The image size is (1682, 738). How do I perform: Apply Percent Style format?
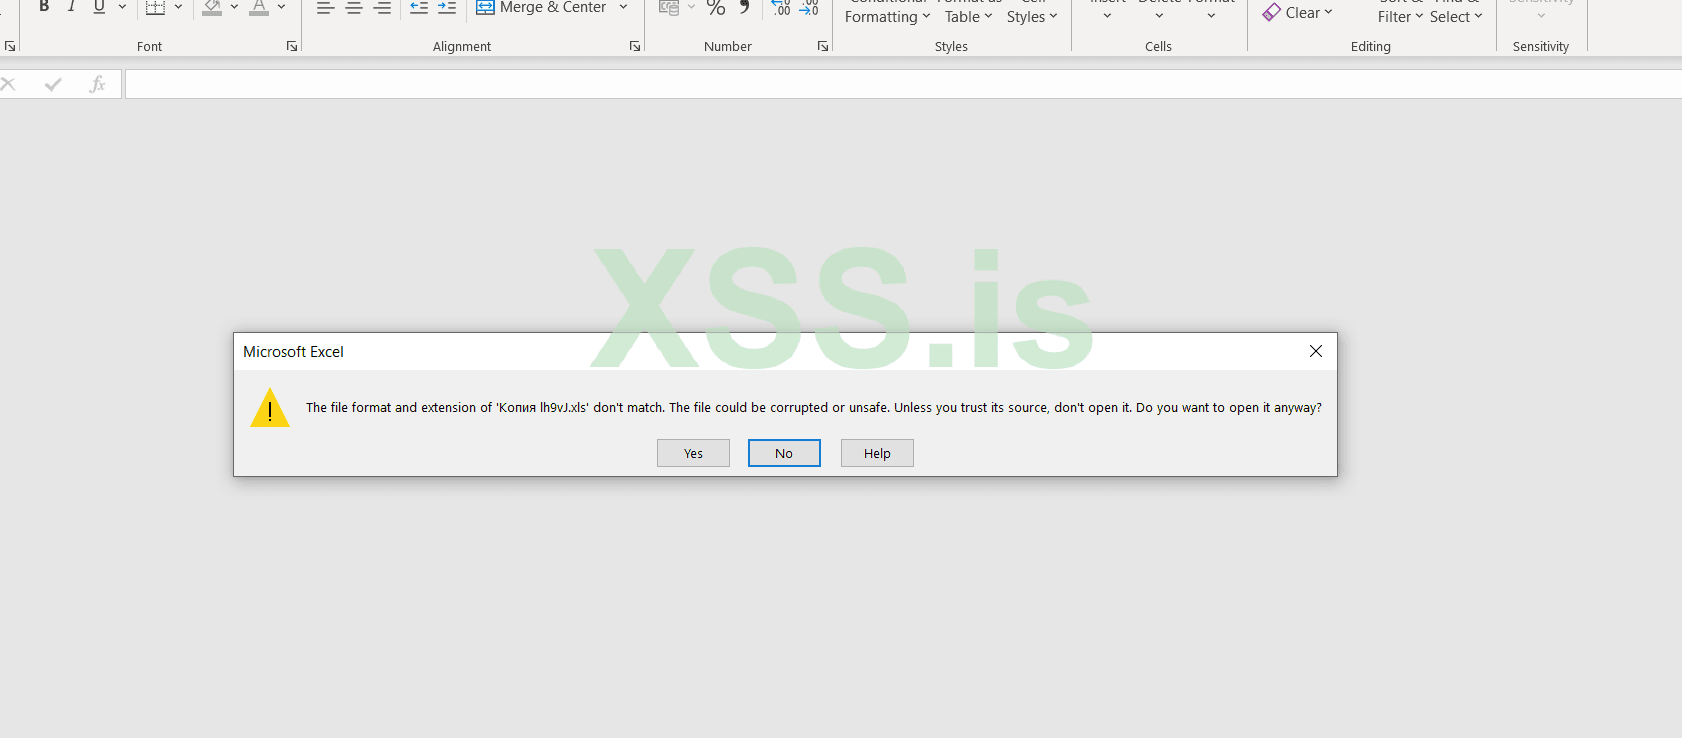716,7
